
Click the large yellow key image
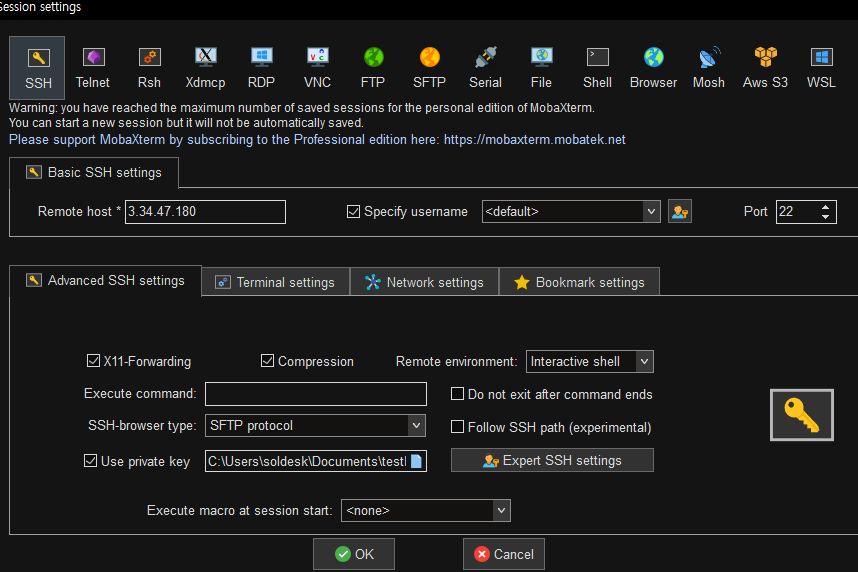(802, 415)
